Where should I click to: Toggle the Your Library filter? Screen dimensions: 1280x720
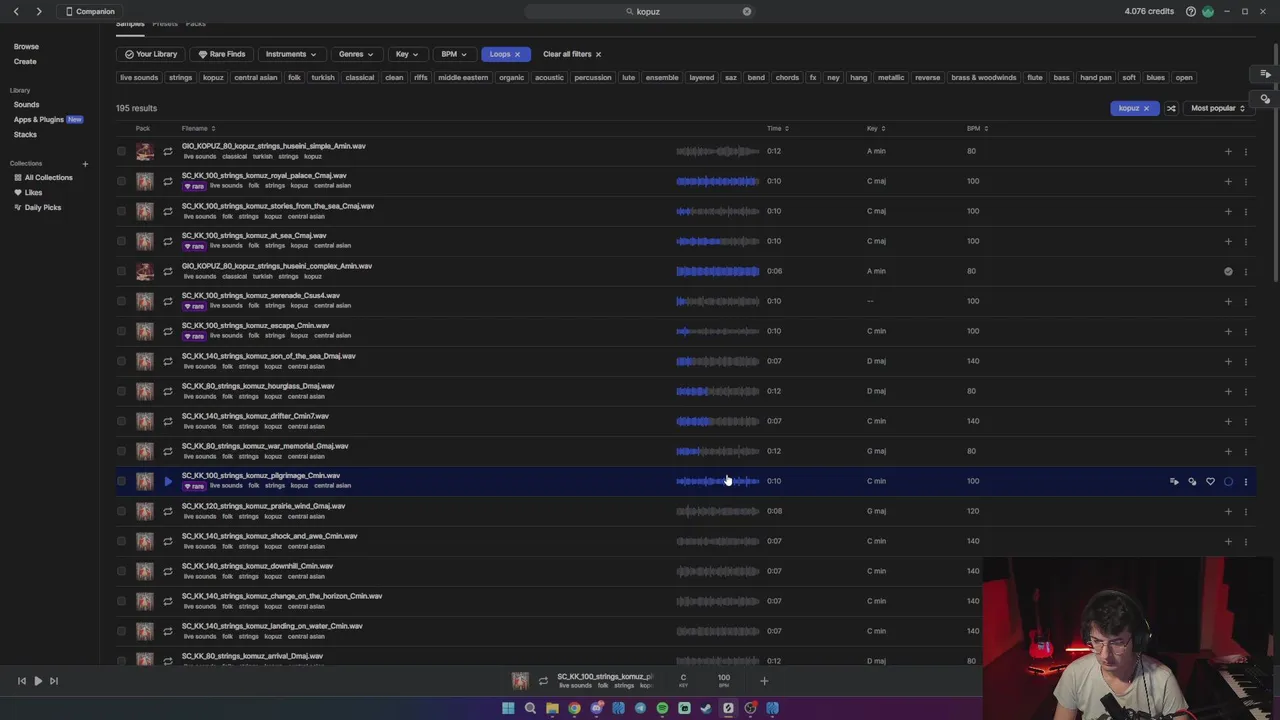click(150, 54)
